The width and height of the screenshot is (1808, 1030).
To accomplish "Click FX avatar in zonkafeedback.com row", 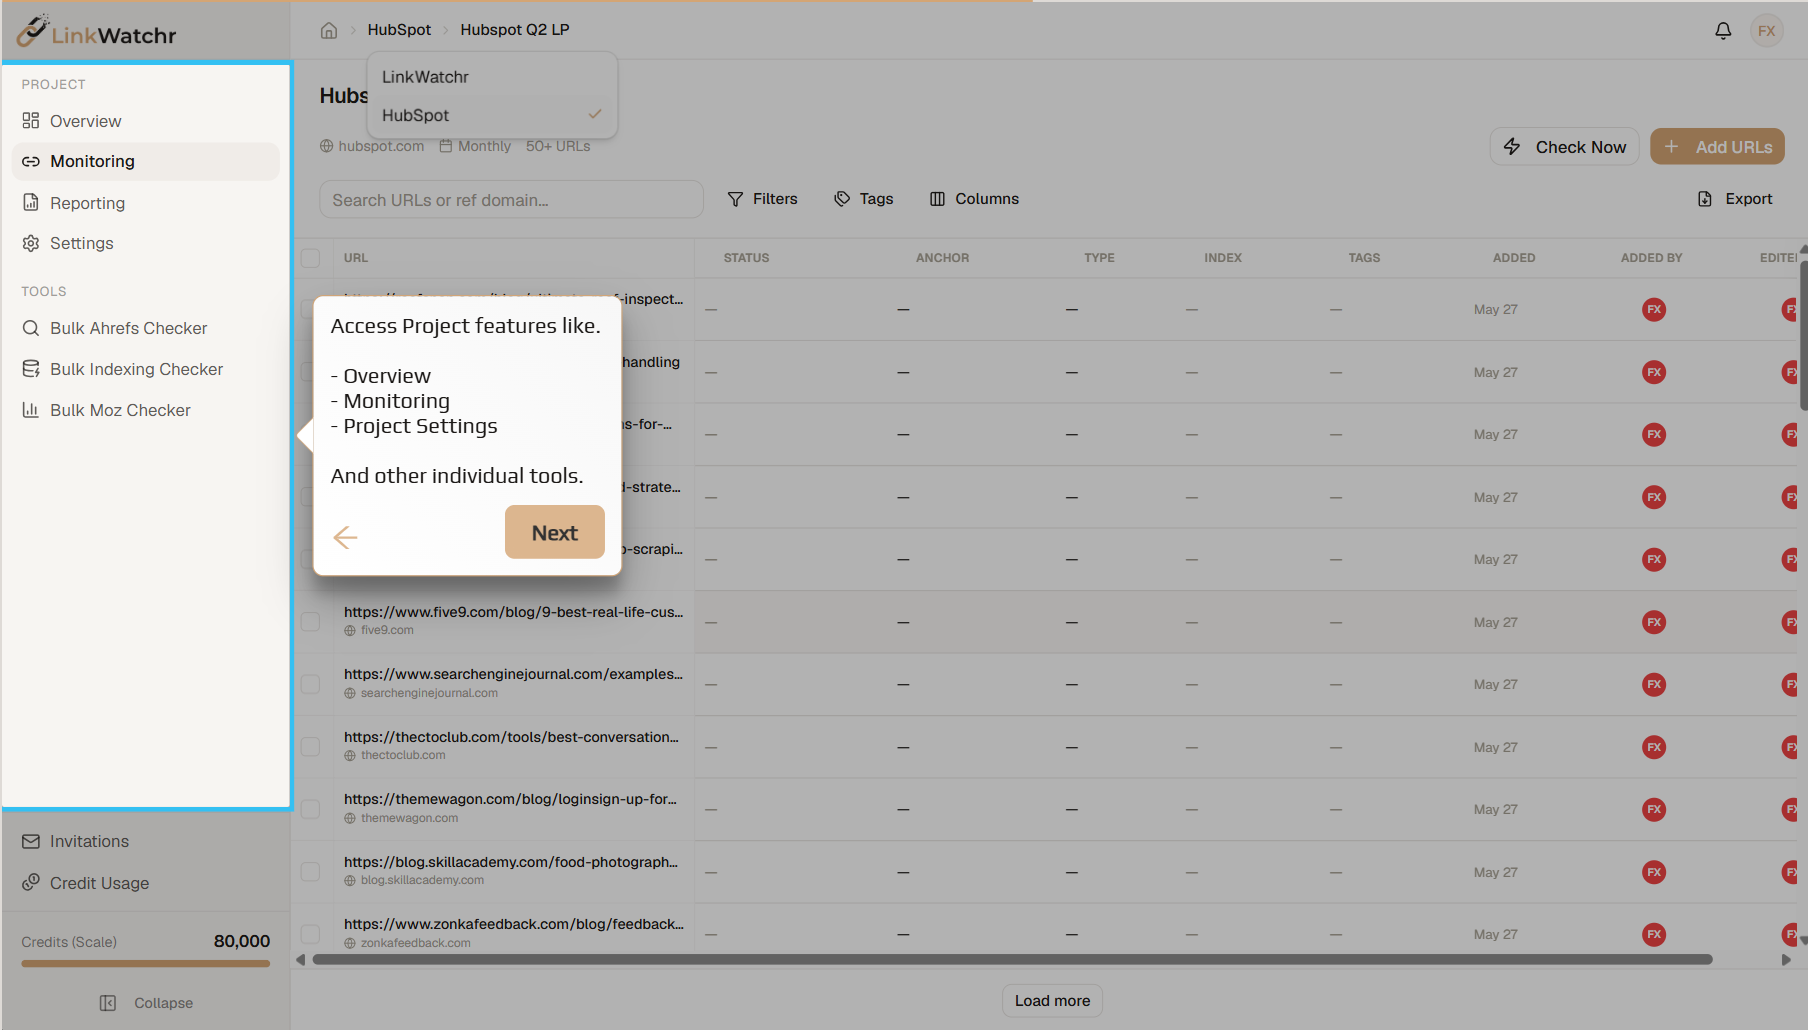I will [x=1654, y=934].
